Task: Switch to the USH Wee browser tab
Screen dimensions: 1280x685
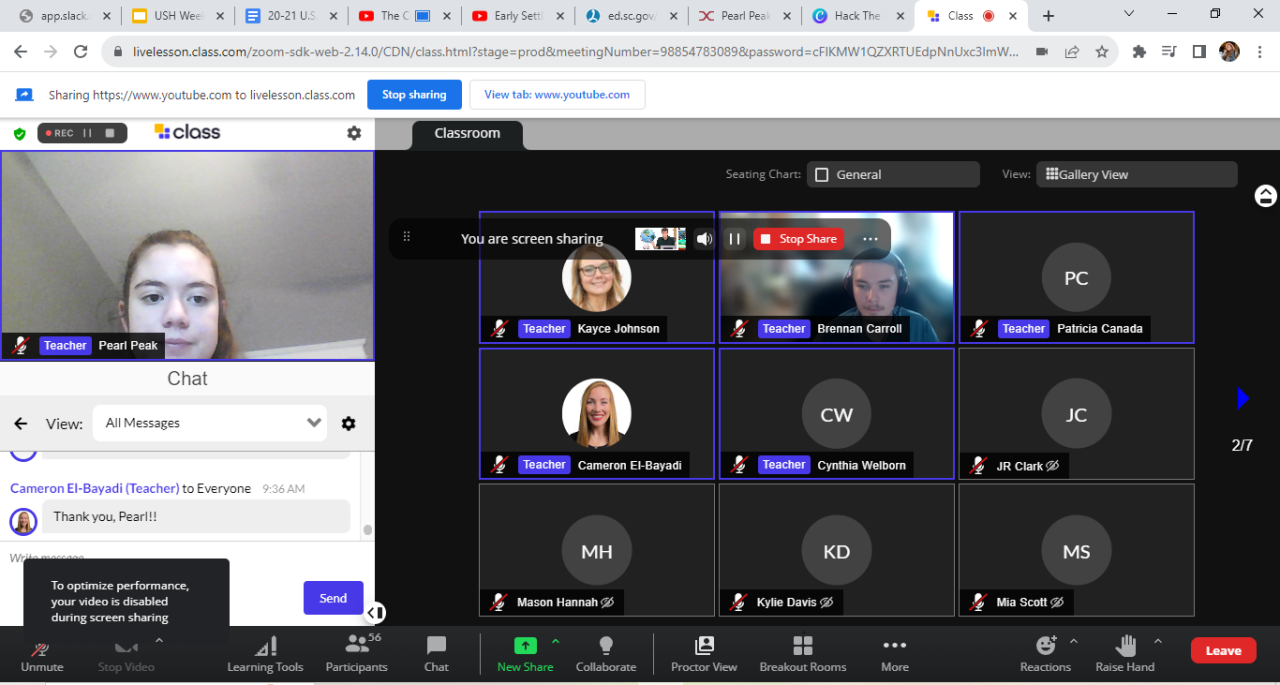Action: pos(178,16)
